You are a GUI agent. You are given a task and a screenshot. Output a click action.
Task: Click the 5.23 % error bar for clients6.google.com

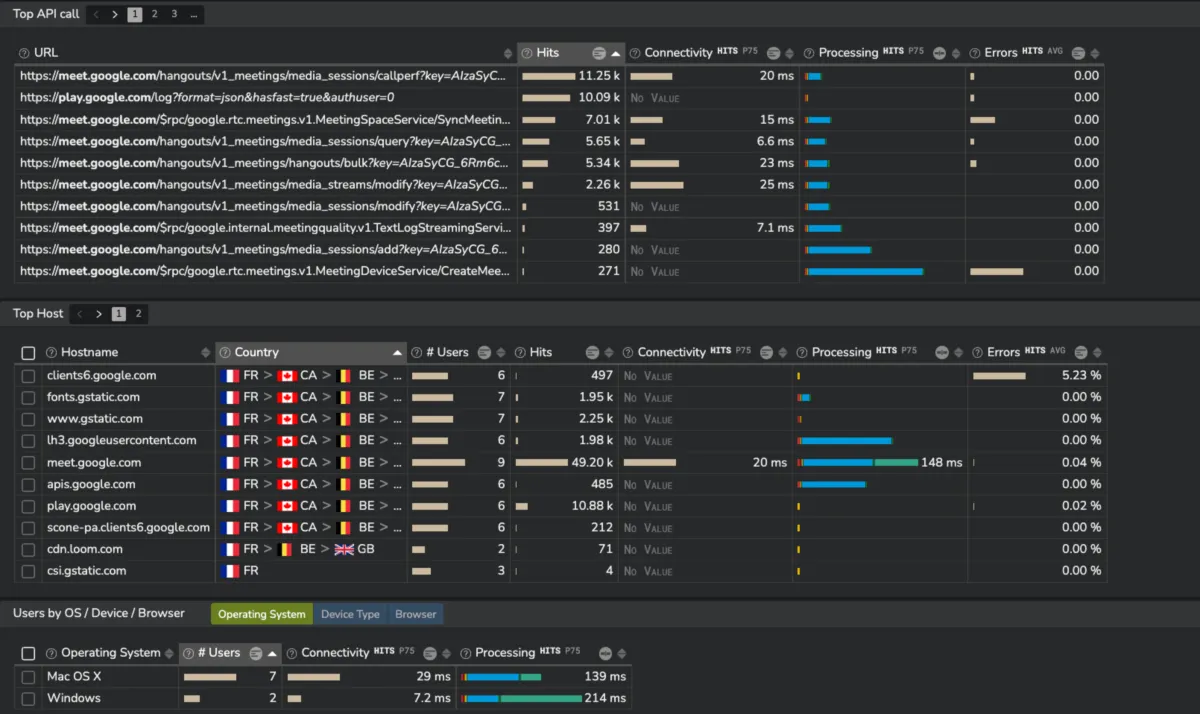point(999,376)
